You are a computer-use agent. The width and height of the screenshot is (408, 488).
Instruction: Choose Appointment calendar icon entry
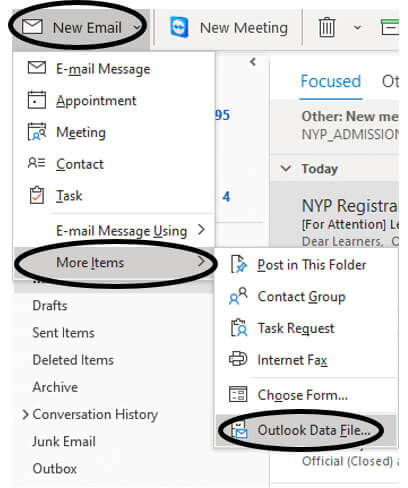(37, 100)
